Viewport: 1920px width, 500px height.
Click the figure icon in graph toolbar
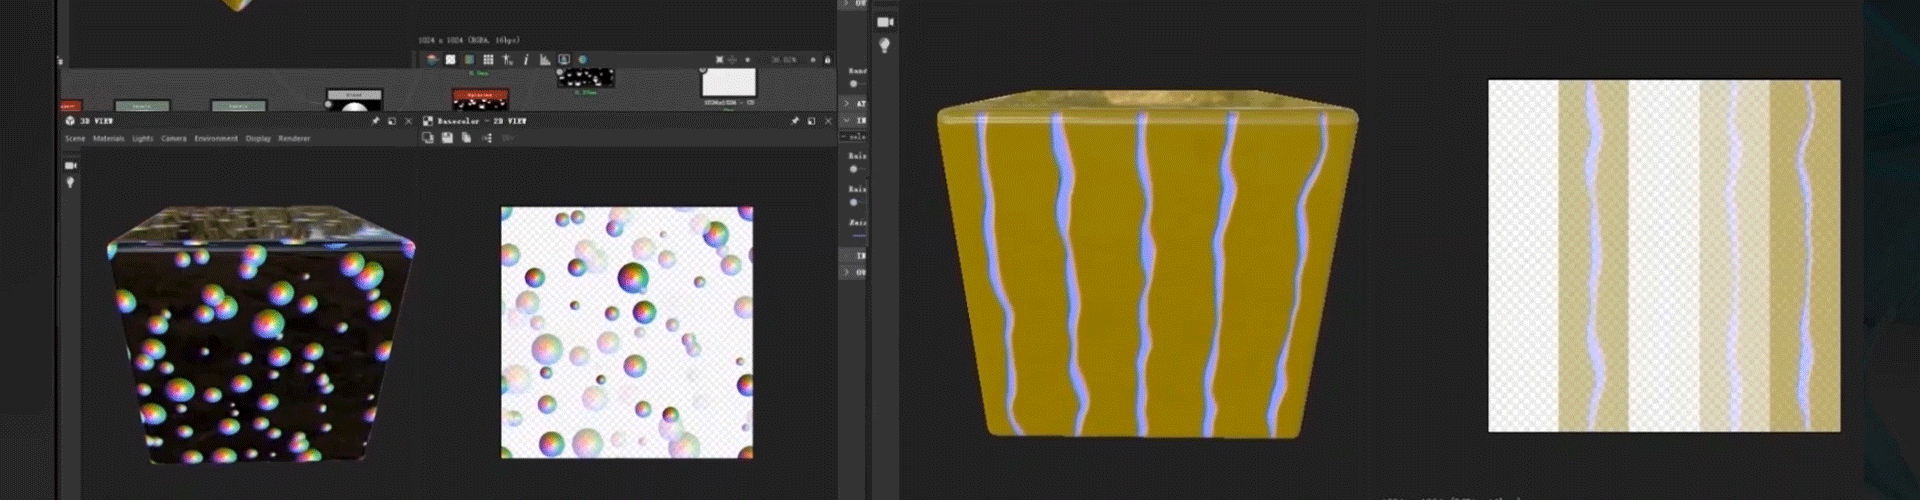507,60
